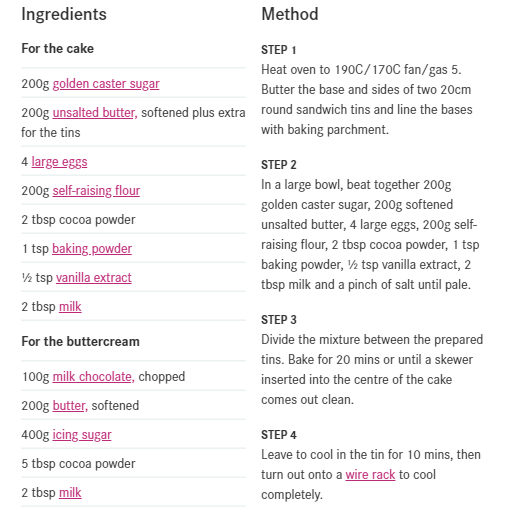This screenshot has height=515, width=519.
Task: Select the STEP 2 heading
Action: tap(279, 165)
